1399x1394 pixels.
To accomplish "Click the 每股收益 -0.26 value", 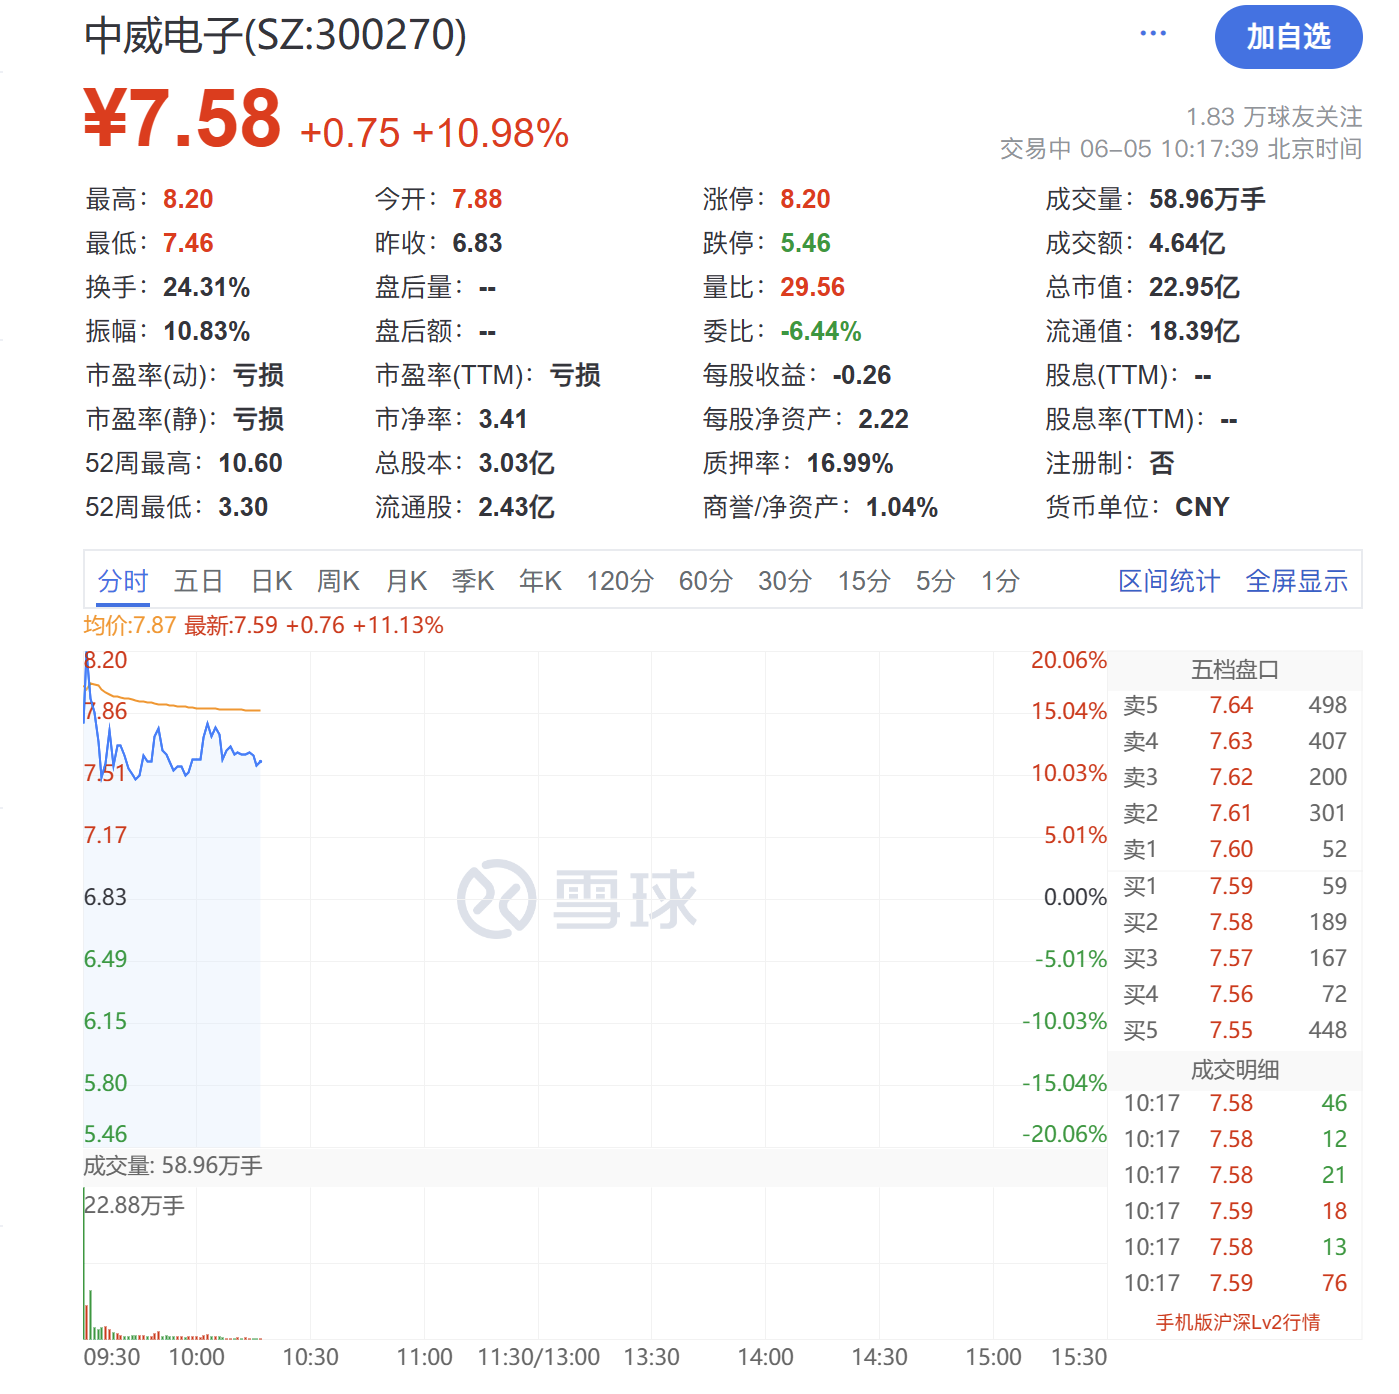I will [861, 375].
